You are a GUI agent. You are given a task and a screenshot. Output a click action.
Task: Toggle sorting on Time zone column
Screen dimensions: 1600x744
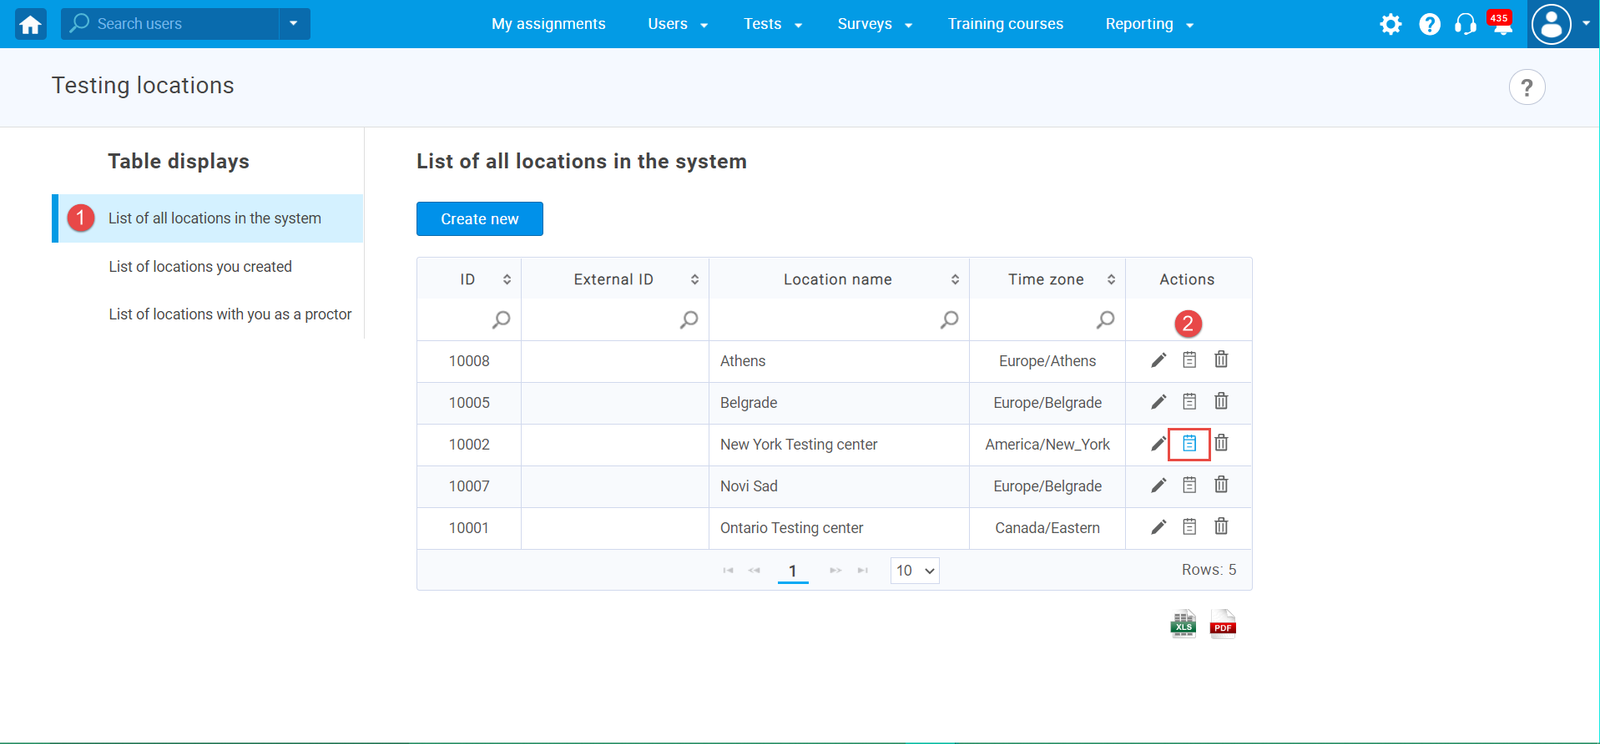click(1111, 280)
